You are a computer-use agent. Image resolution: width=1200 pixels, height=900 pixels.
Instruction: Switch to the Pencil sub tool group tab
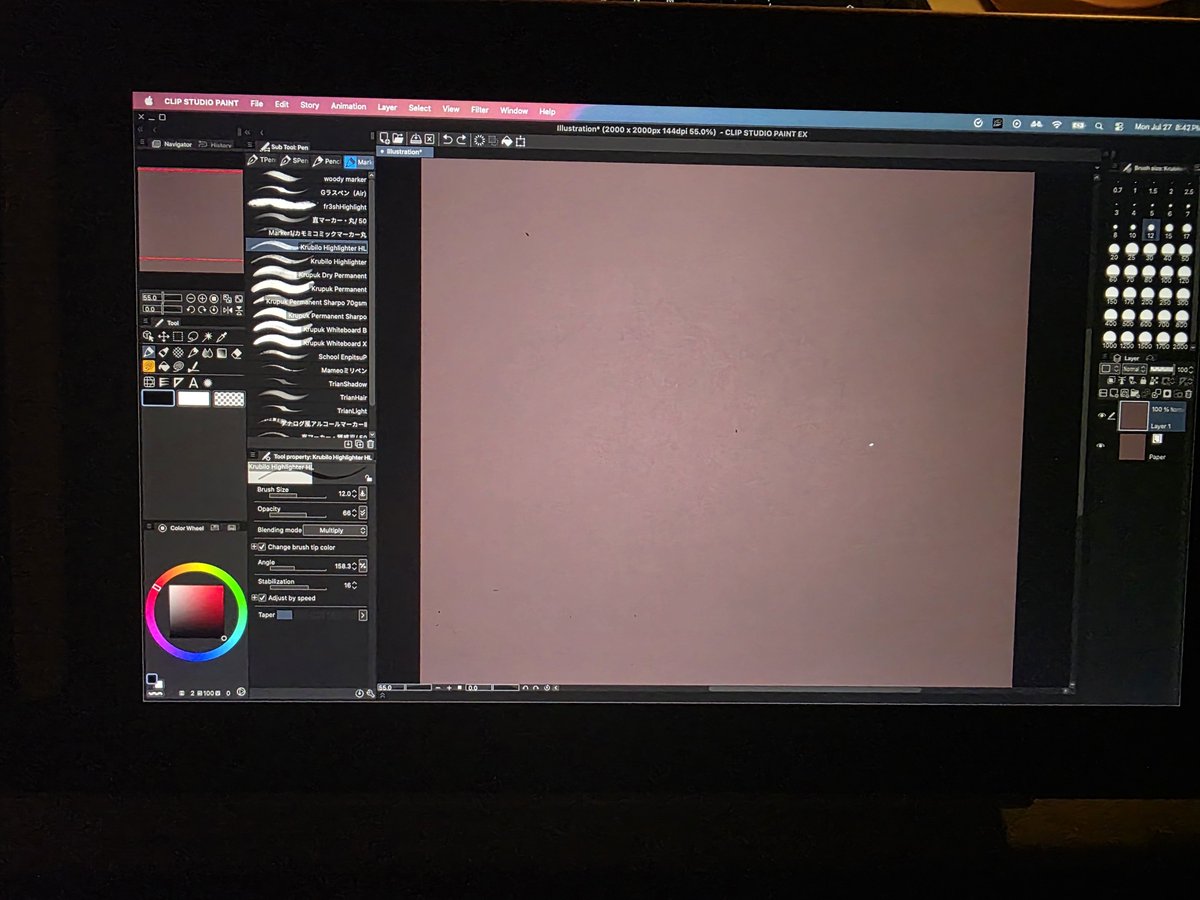coord(328,161)
